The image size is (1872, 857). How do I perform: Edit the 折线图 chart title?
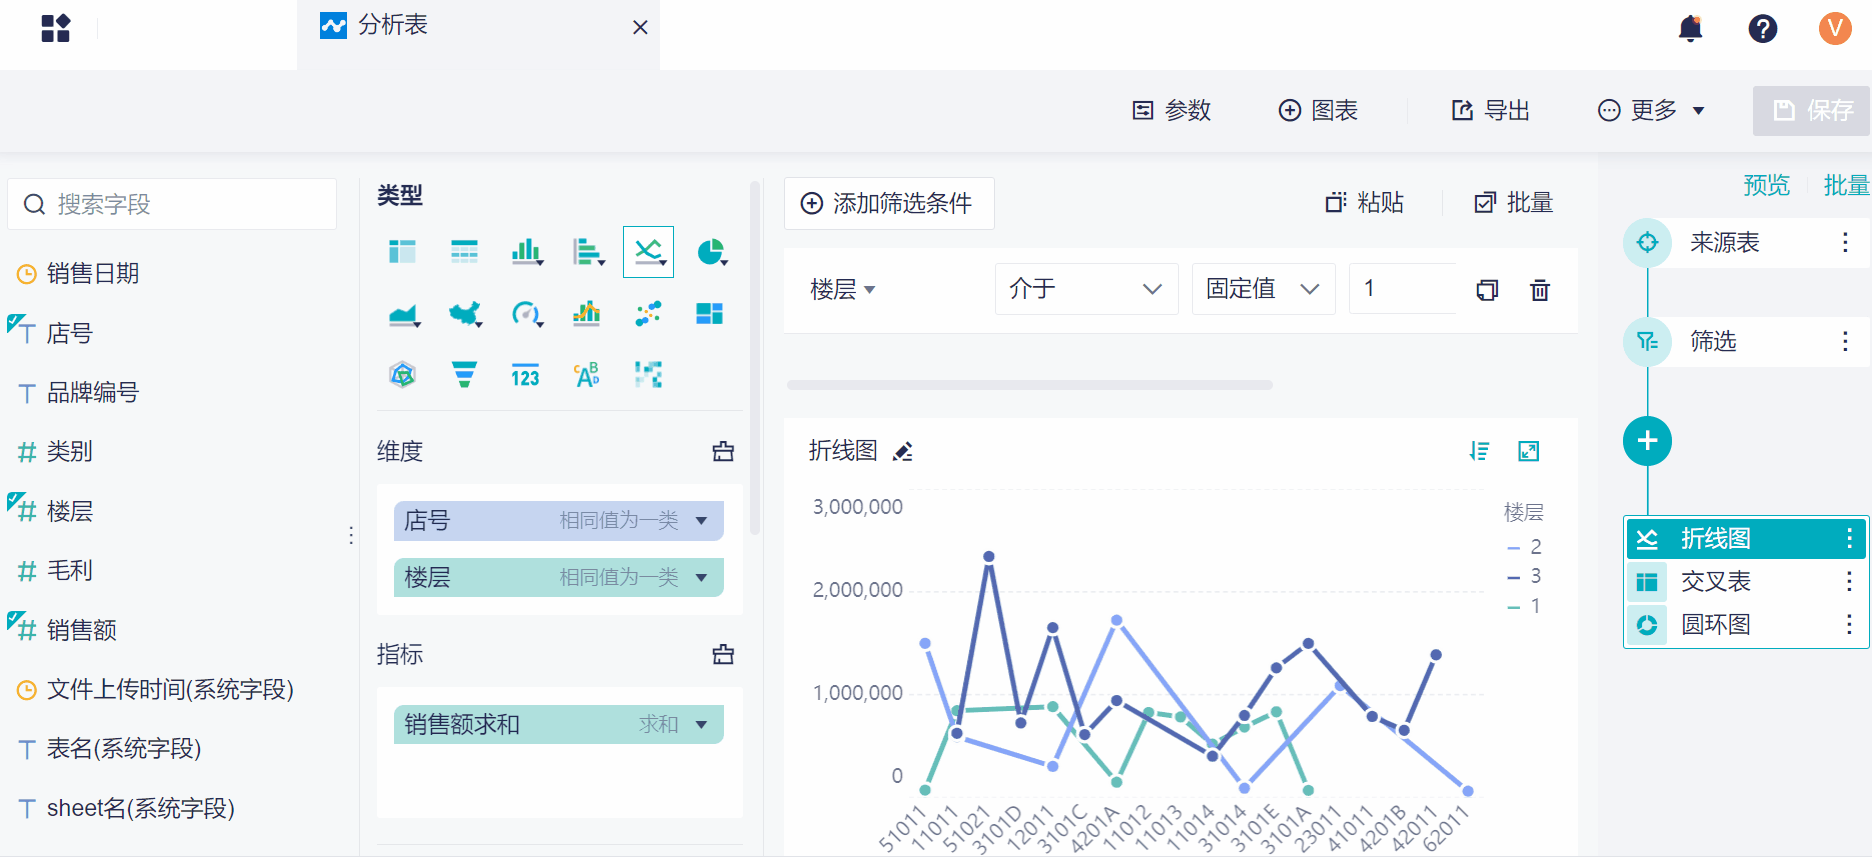(x=903, y=452)
